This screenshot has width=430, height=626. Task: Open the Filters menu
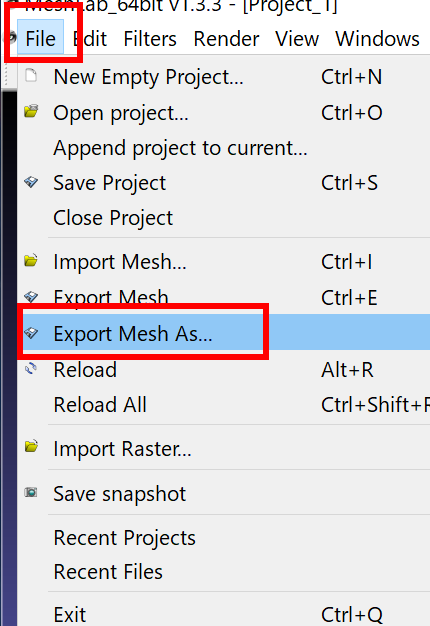[x=150, y=39]
